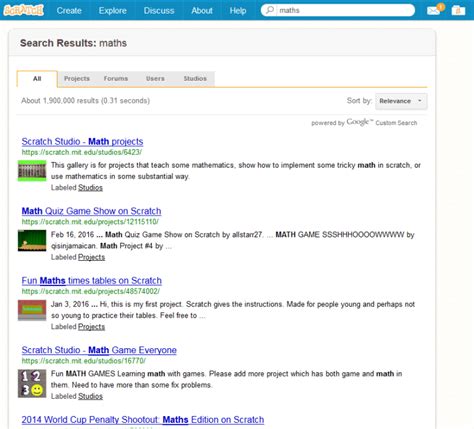Click the 'About 1,900,000 results' text

85,101
